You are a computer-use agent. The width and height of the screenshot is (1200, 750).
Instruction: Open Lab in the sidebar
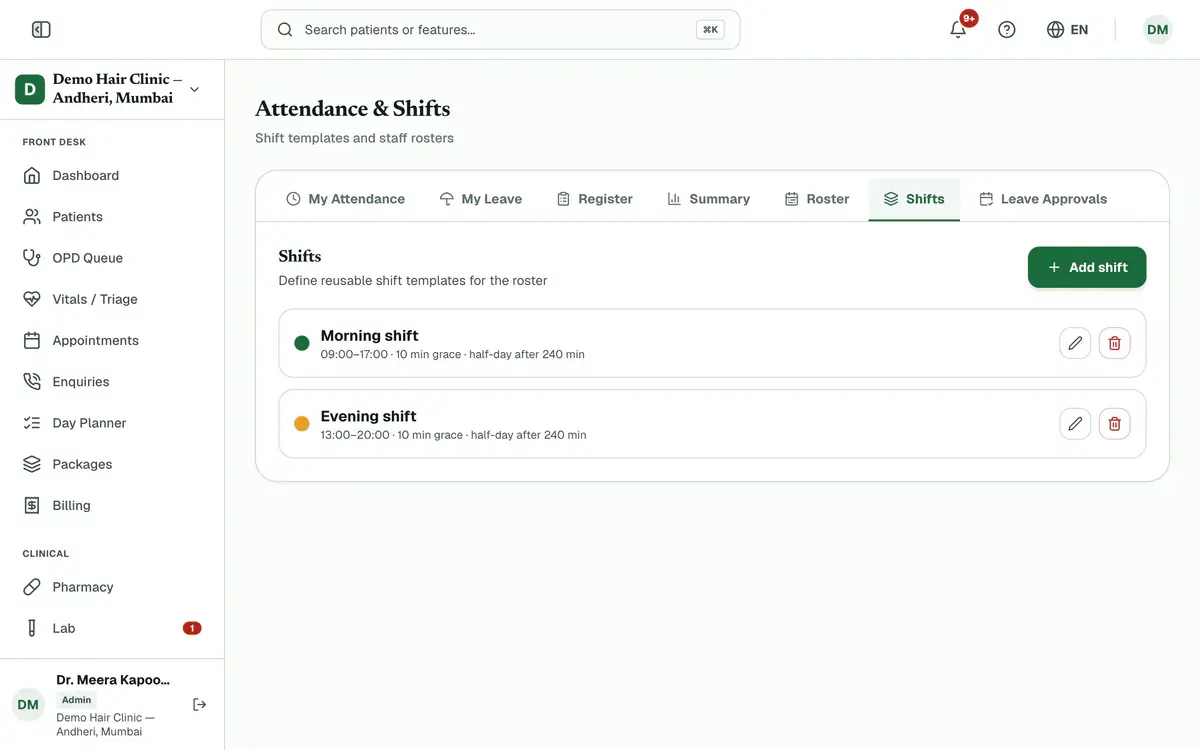(112, 628)
